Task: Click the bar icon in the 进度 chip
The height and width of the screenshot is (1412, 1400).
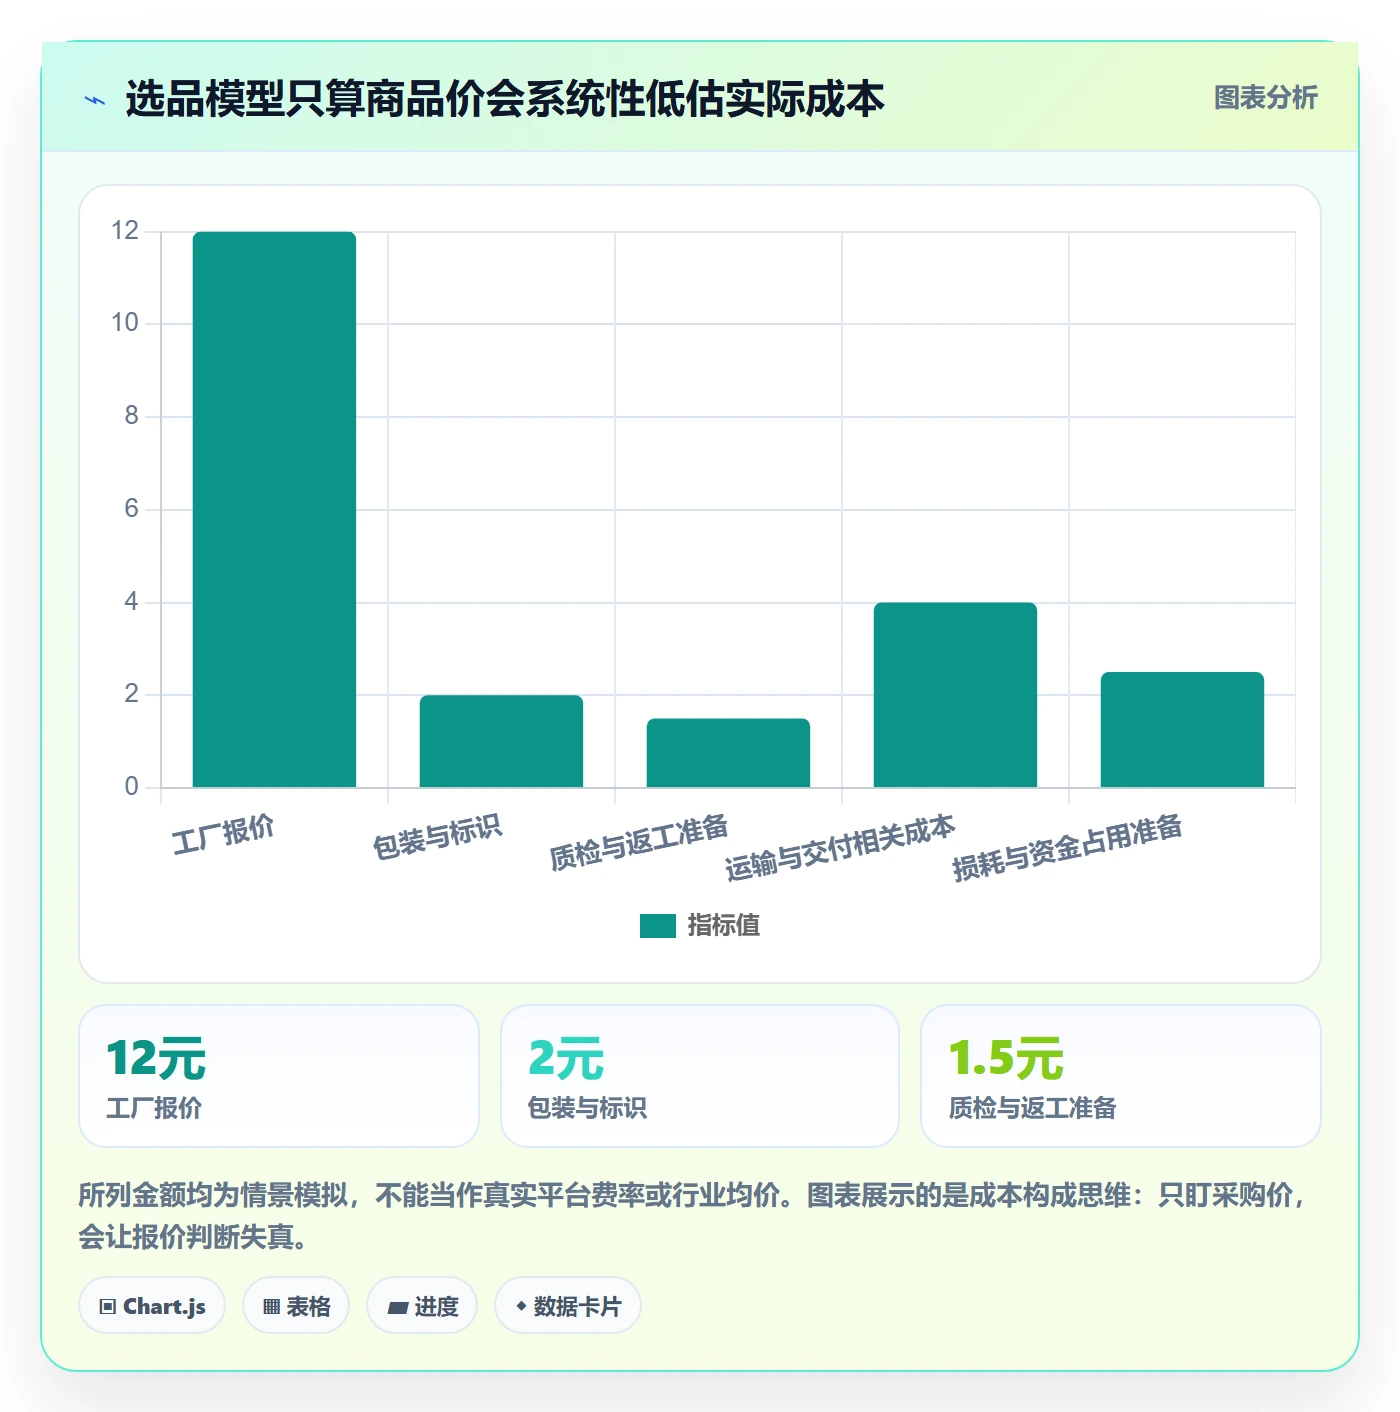Action: tap(397, 1307)
